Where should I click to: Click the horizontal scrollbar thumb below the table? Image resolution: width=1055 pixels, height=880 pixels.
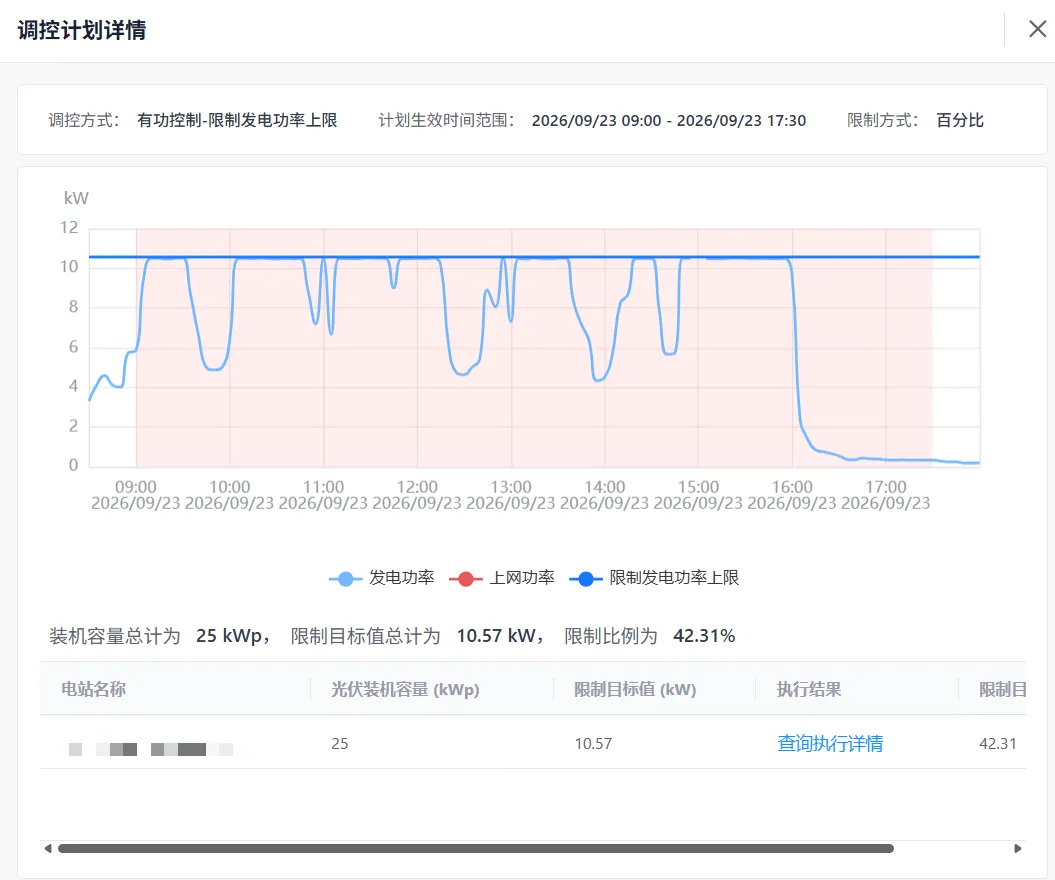click(476, 848)
